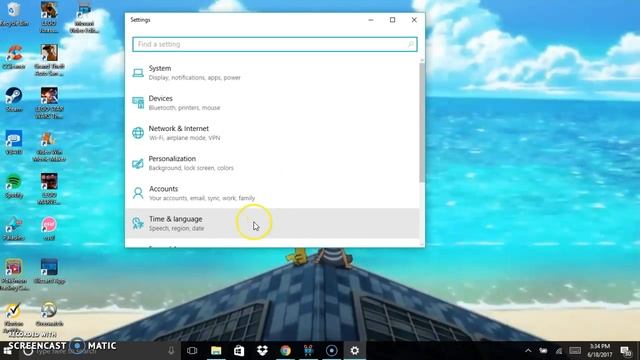This screenshot has height=360, width=640.
Task: Open the Overwatch desktop shortcut
Action: [49, 314]
